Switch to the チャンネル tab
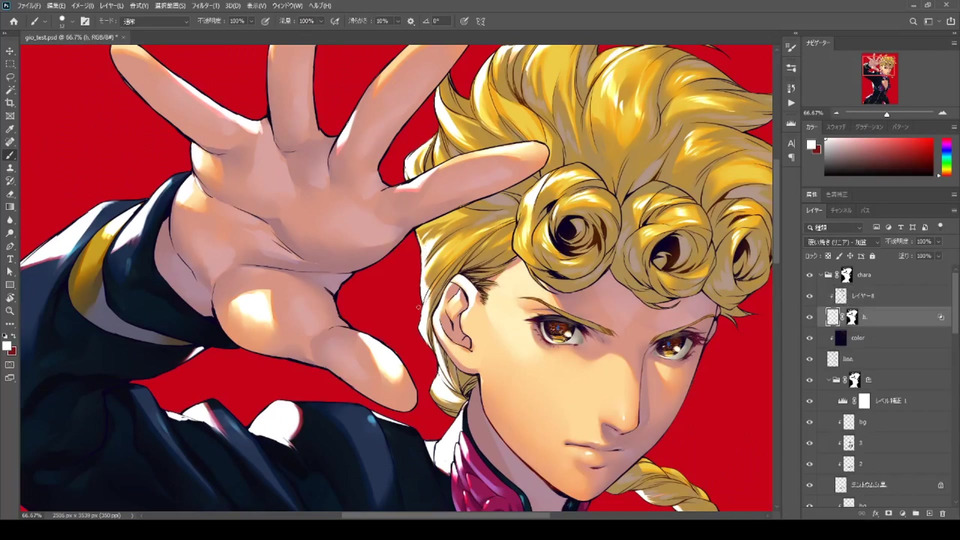The width and height of the screenshot is (960, 540). 841,211
